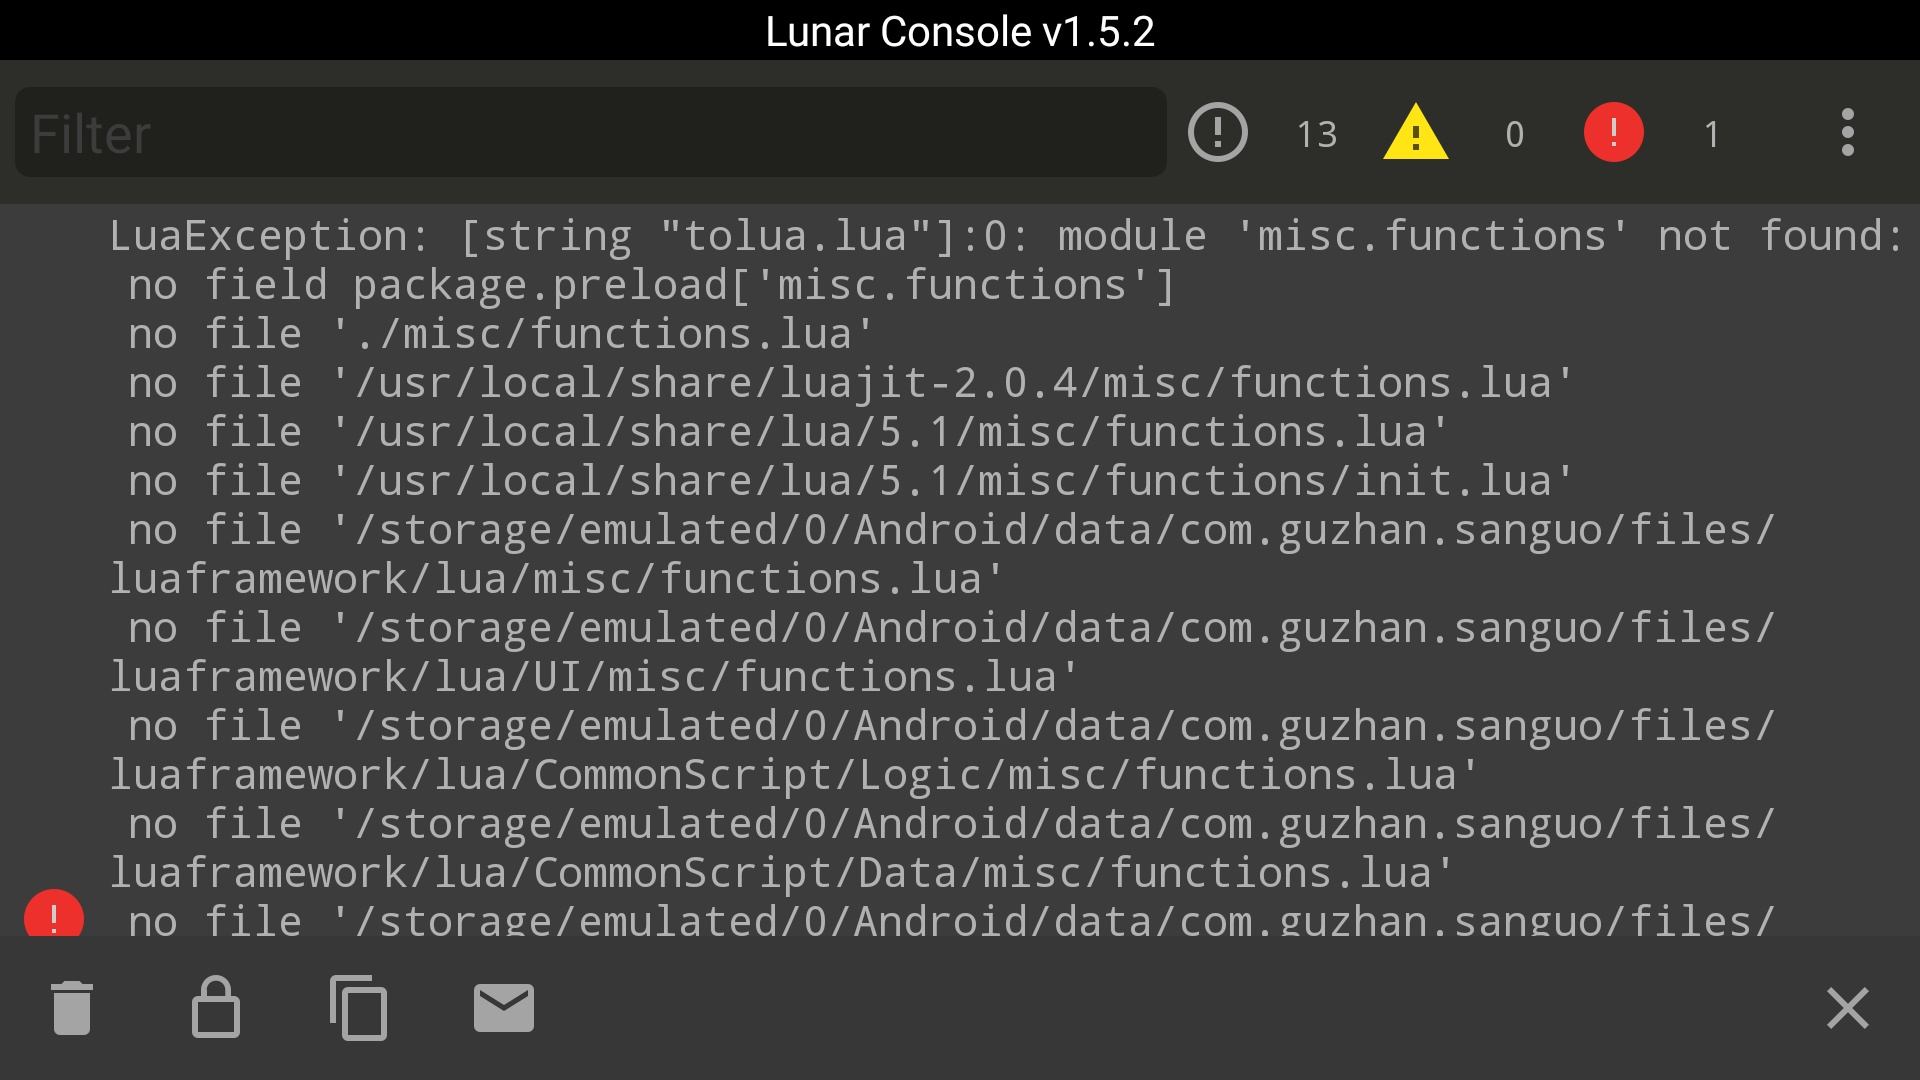Click the Lunar Console v1.5.2 title

960,31
